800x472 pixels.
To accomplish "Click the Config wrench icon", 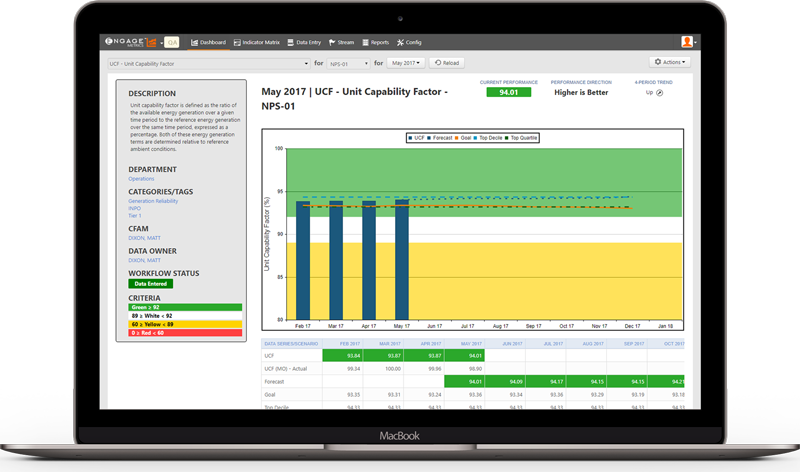I will (x=400, y=43).
